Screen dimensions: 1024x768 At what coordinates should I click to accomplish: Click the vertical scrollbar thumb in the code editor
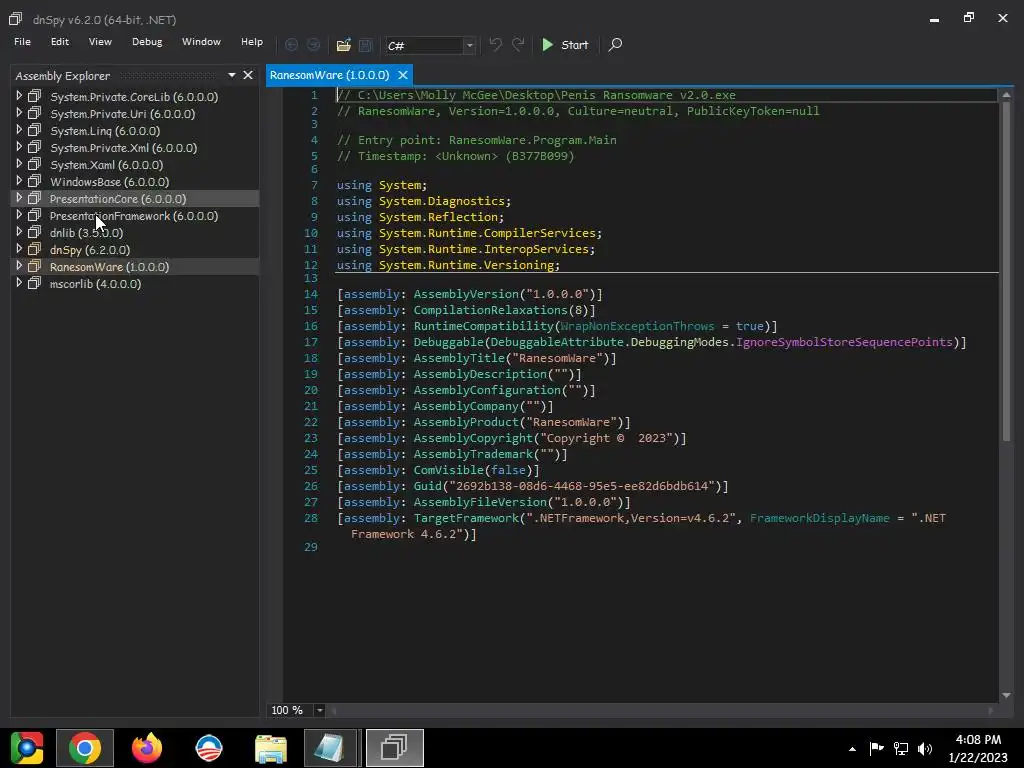[x=1006, y=271]
